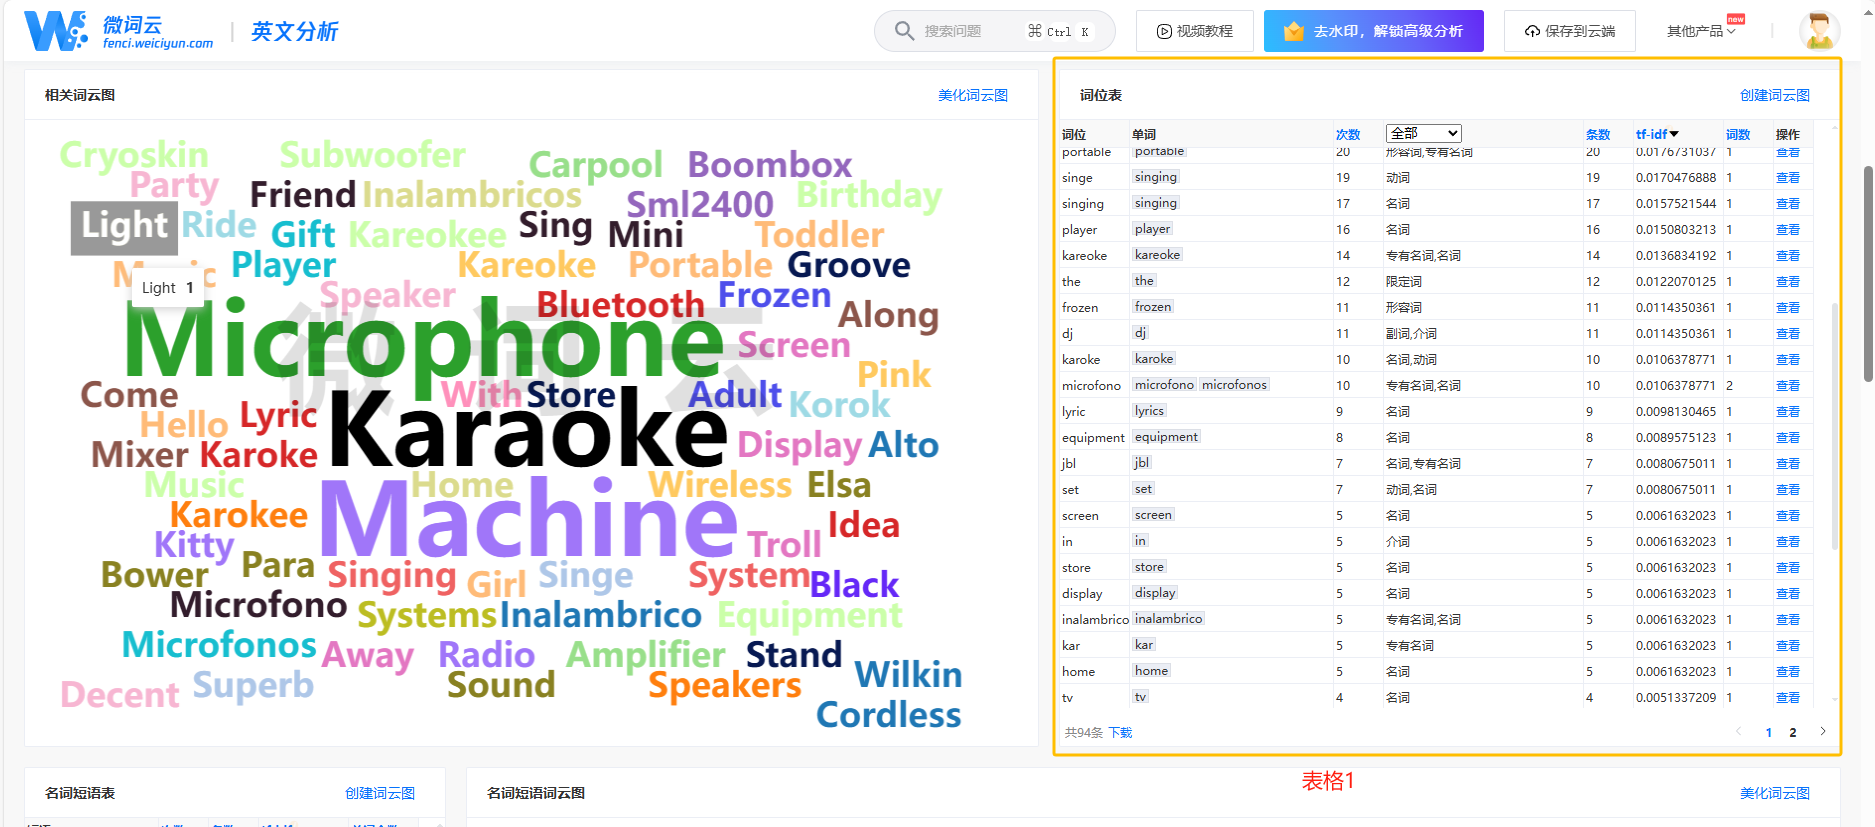Download the table via 下载 link

[x=1120, y=733]
